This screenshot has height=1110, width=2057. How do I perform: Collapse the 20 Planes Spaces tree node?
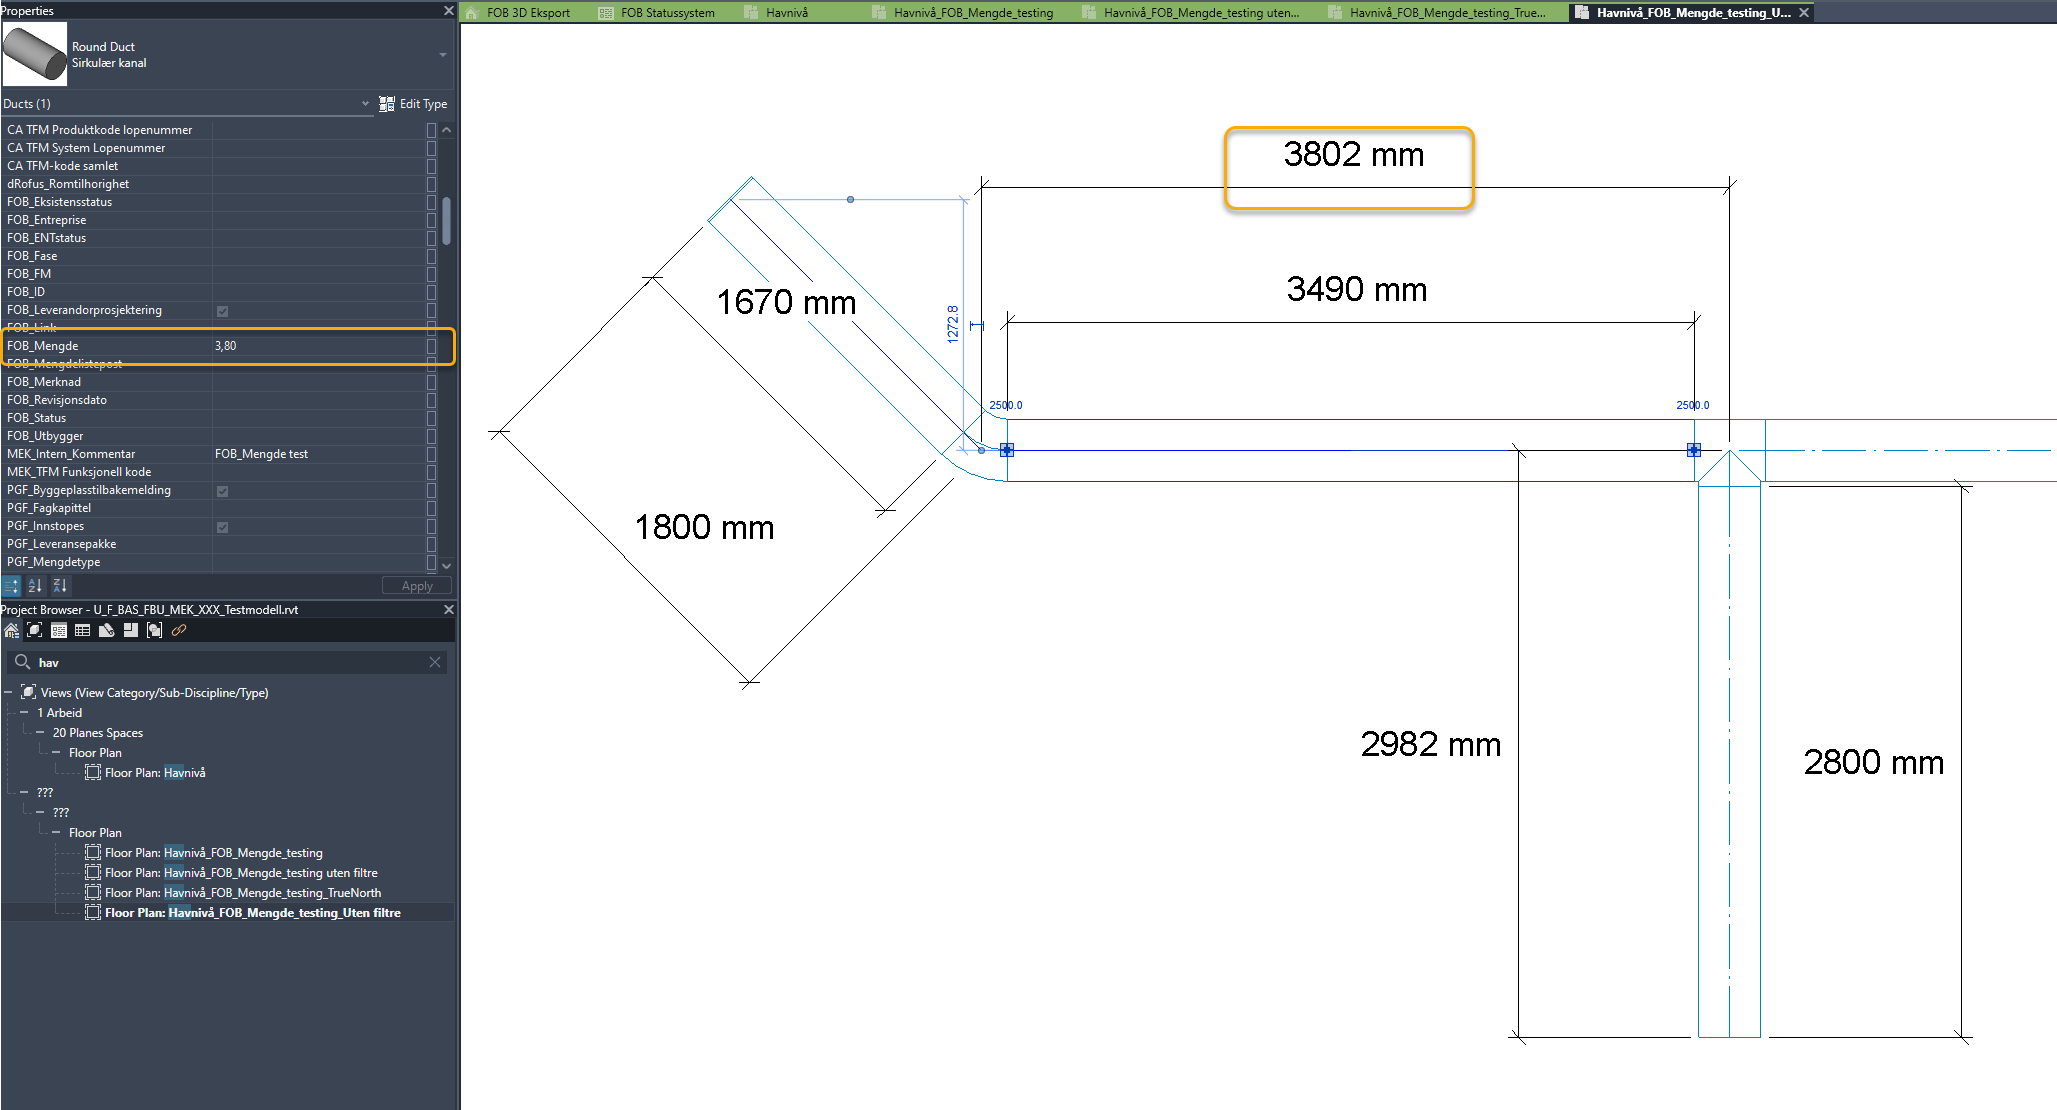40,733
